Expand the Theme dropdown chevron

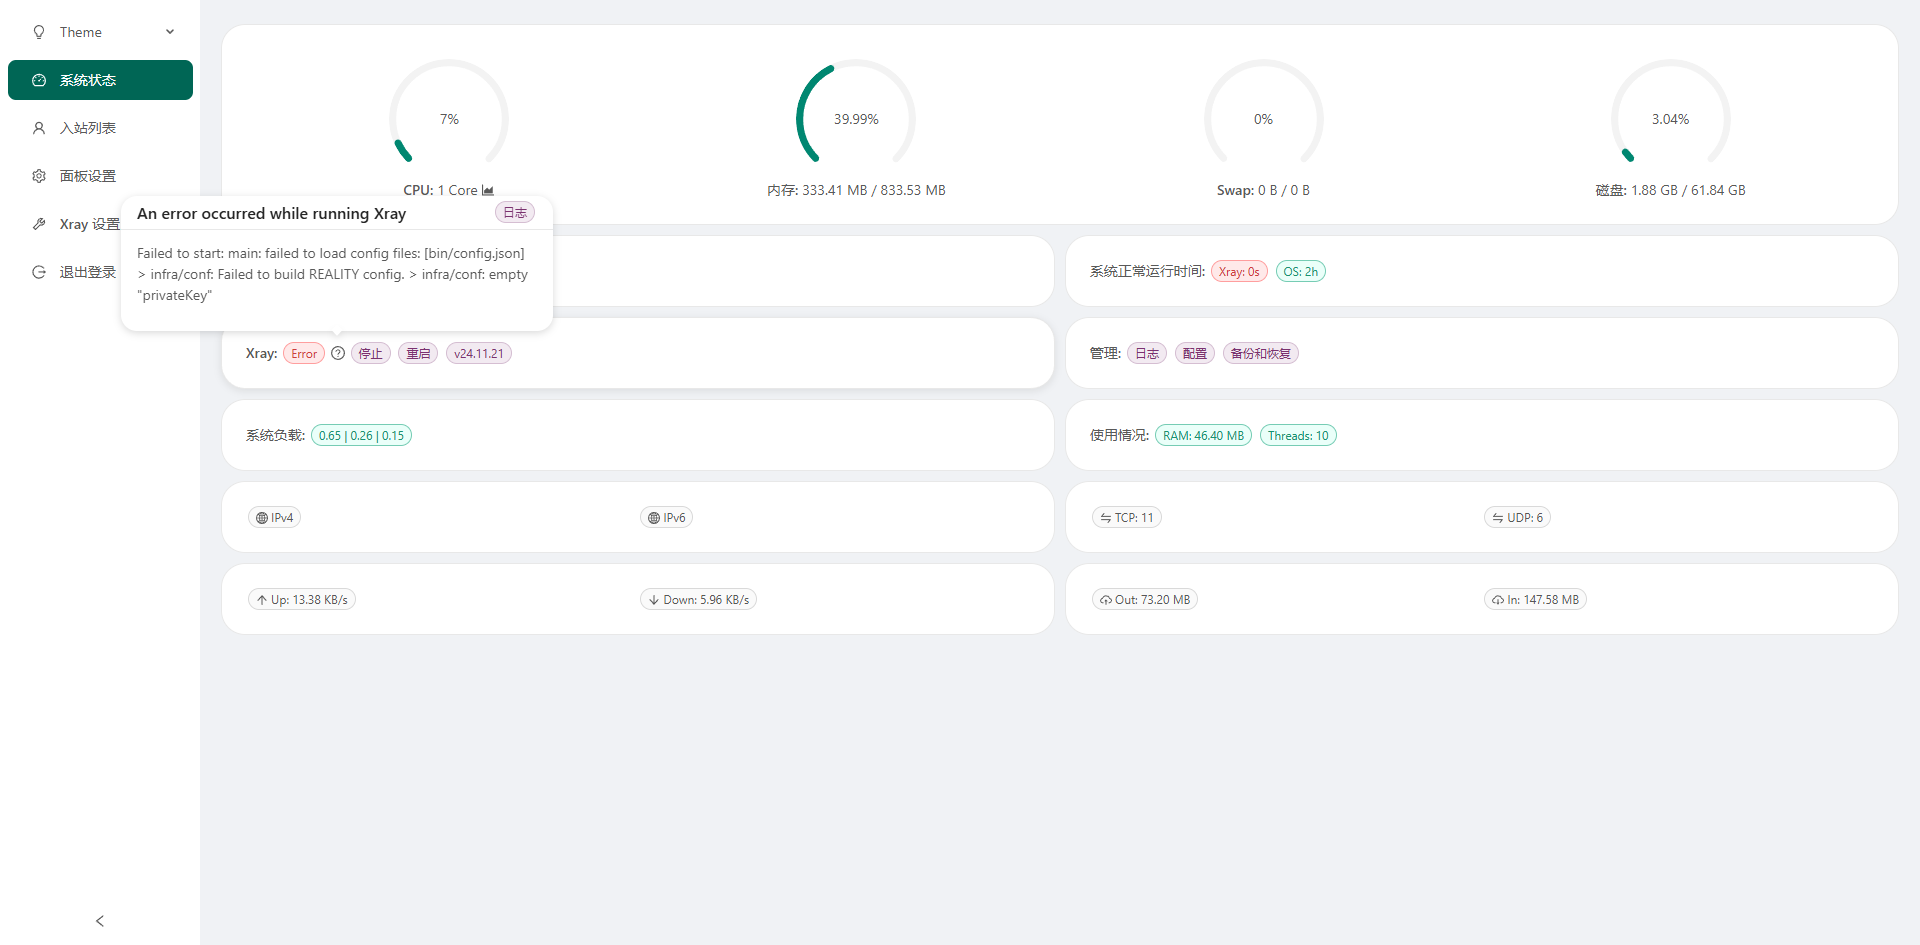pyautogui.click(x=170, y=32)
